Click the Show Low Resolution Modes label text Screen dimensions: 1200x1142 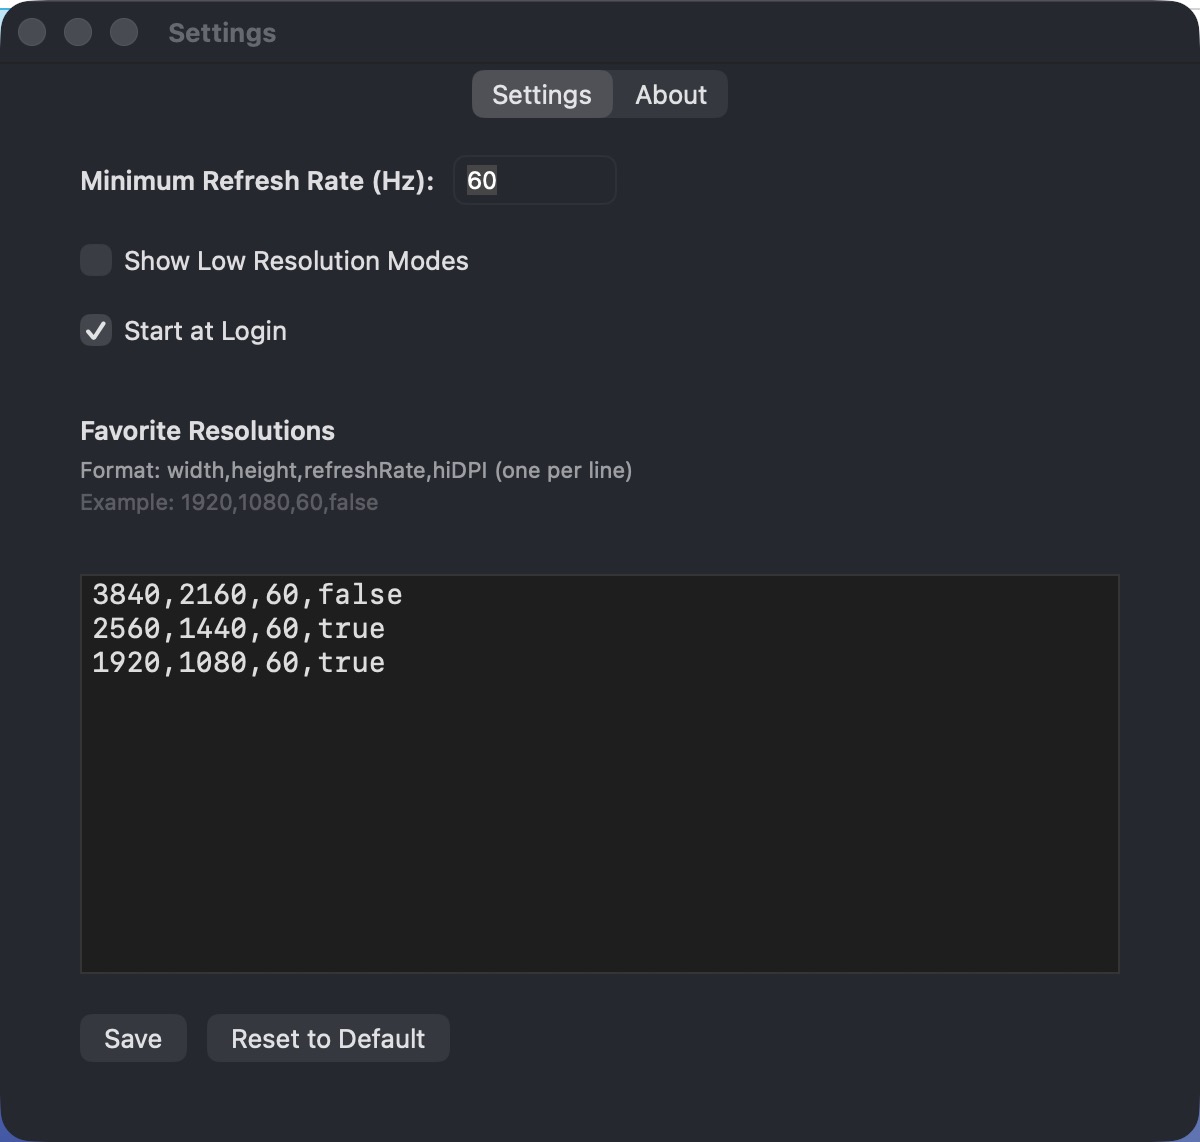[x=296, y=261]
